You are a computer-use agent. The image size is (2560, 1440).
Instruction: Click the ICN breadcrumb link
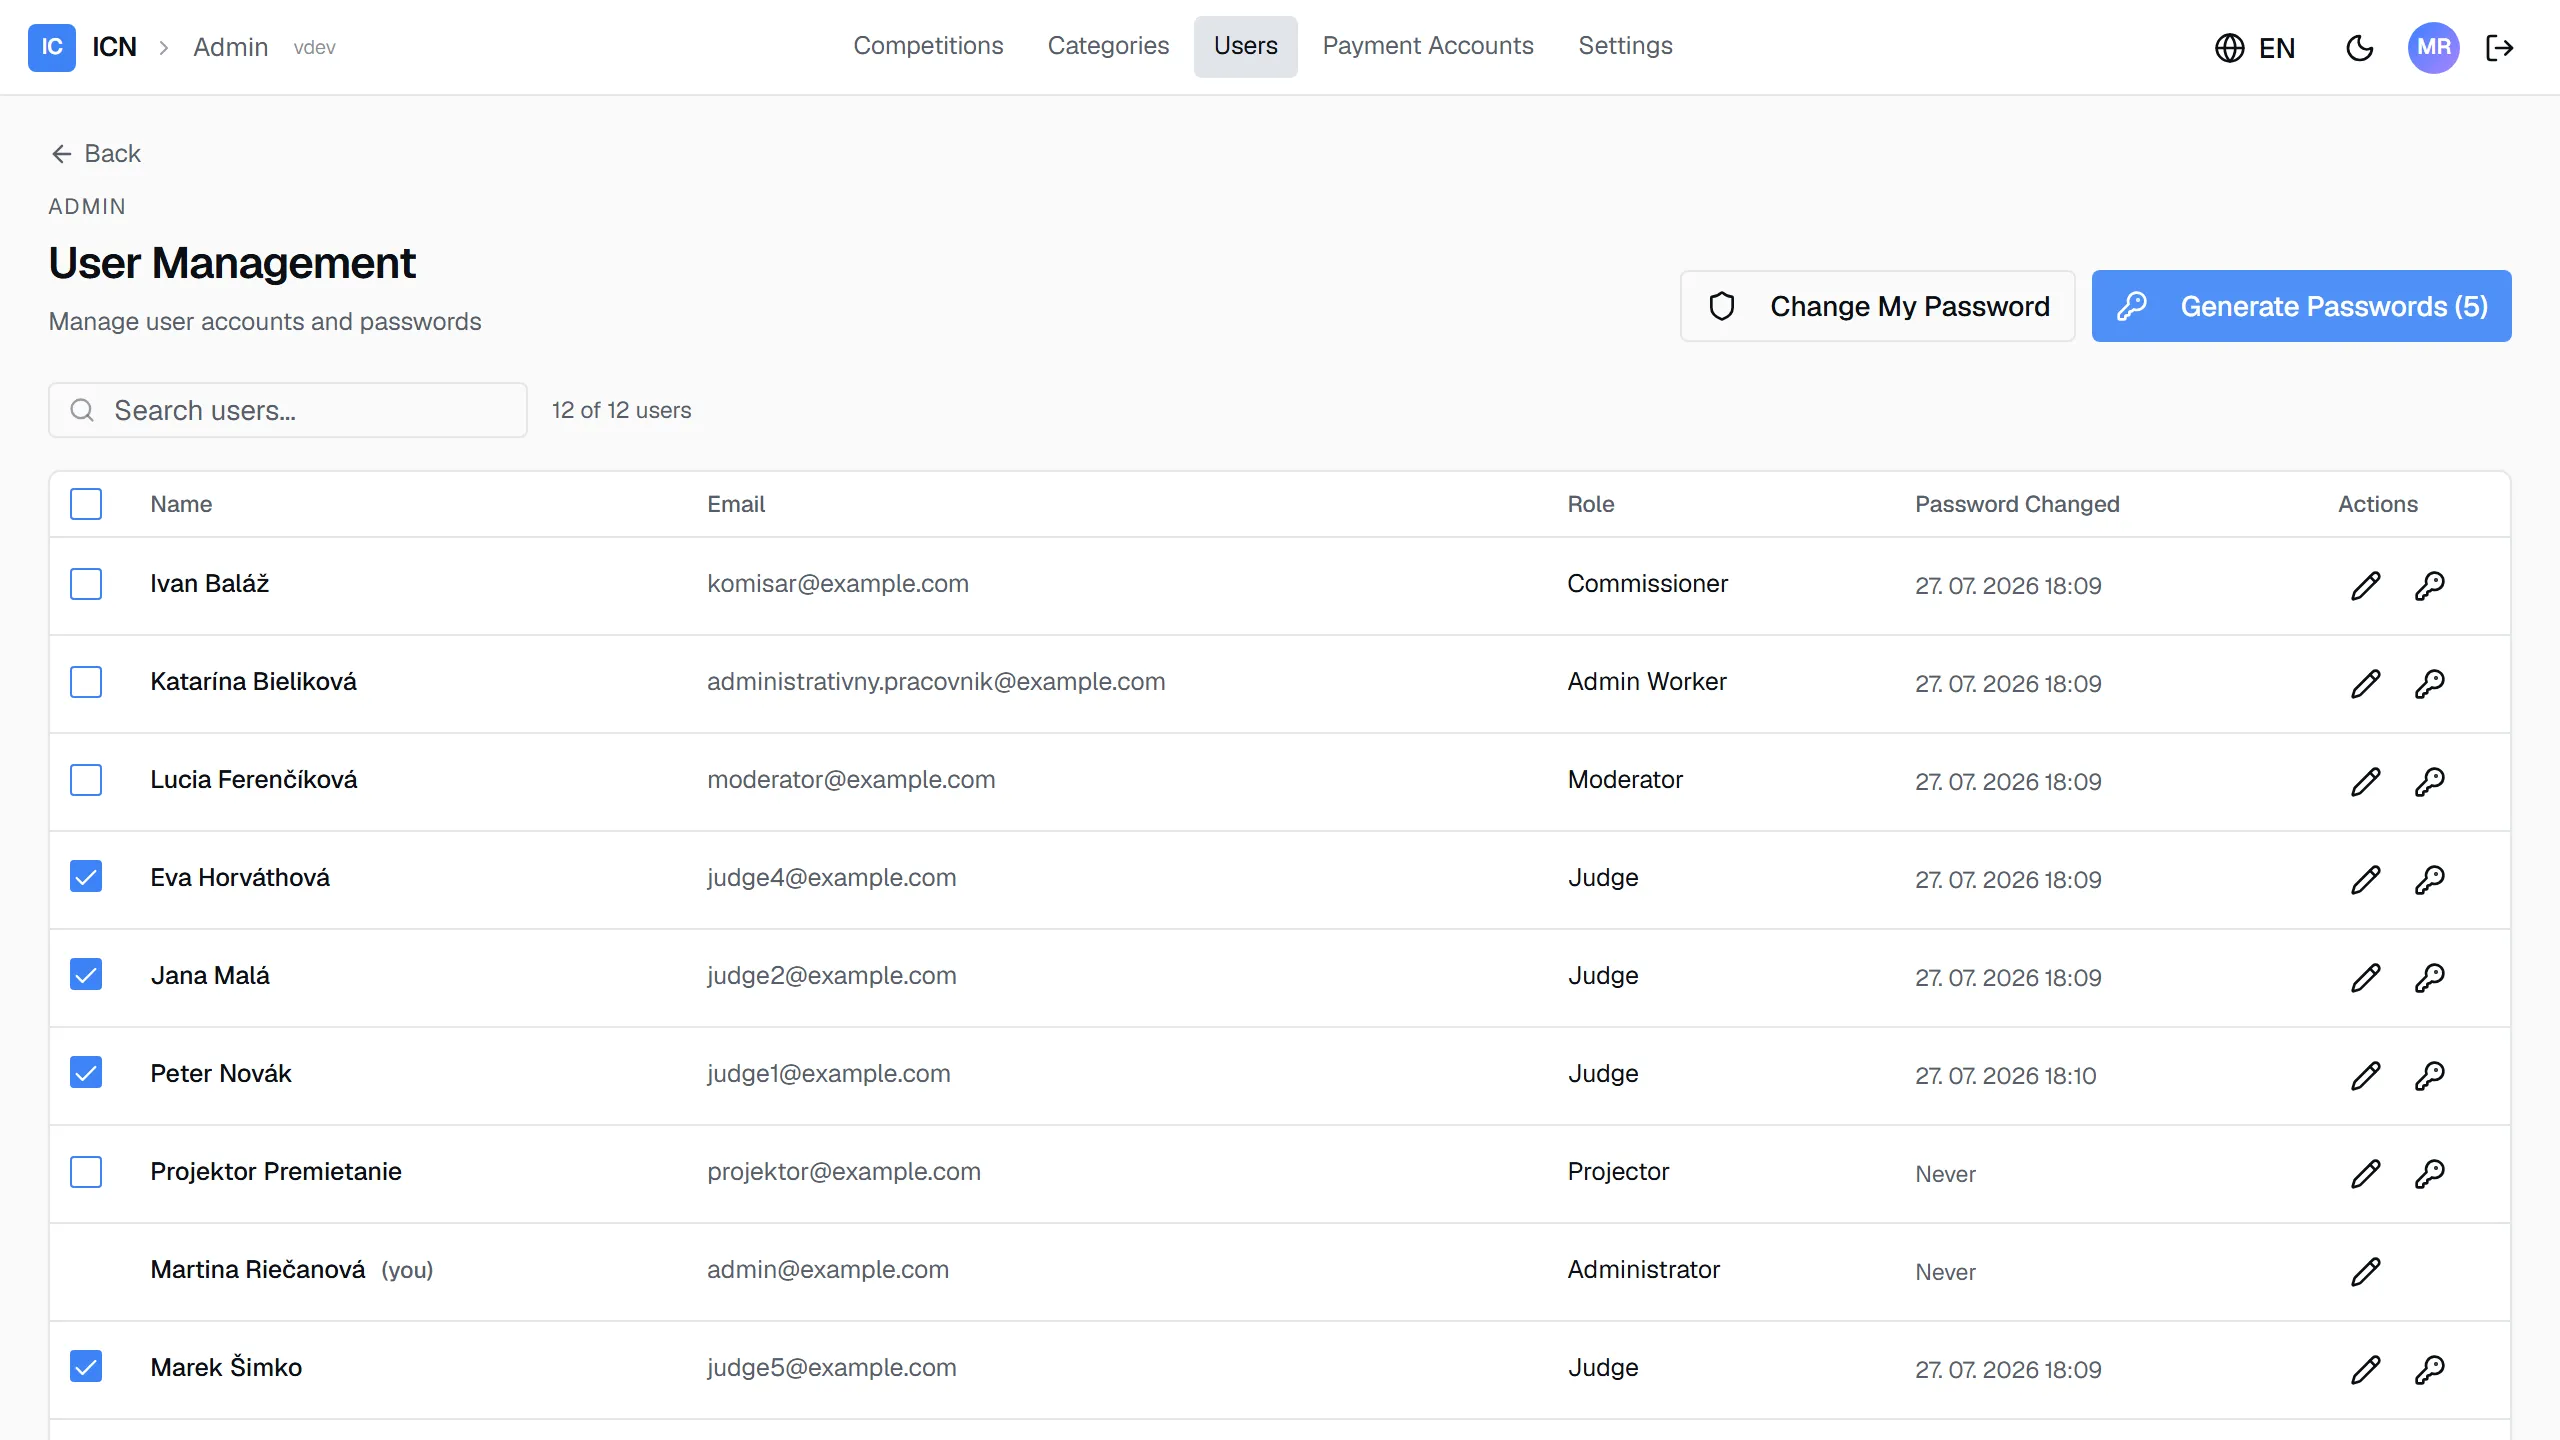point(114,47)
